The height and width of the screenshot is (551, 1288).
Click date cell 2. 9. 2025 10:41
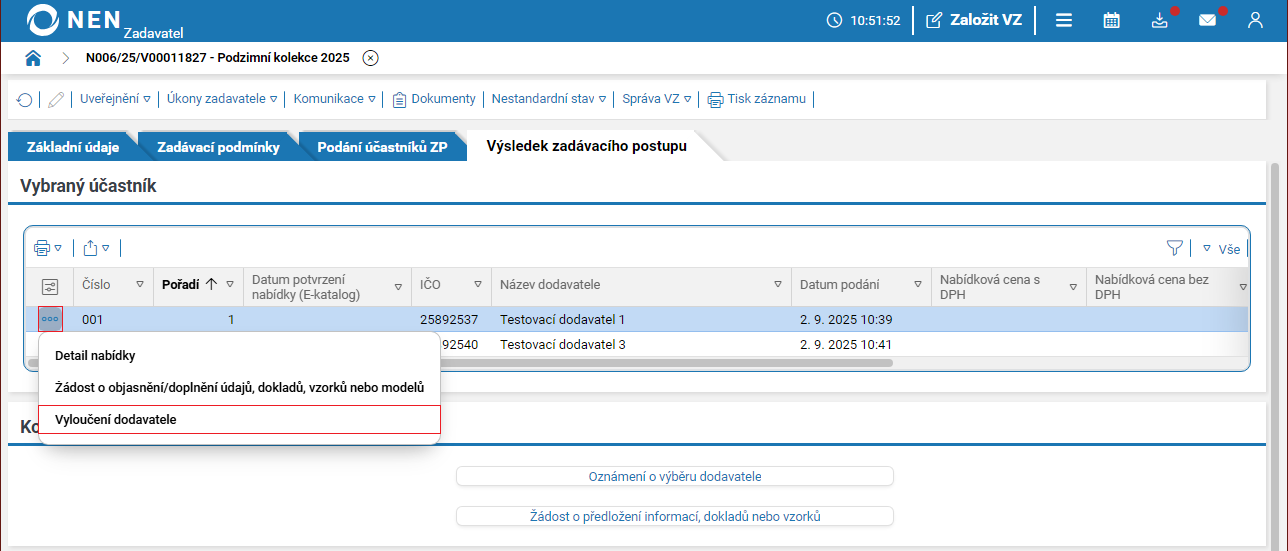pyautogui.click(x=846, y=345)
